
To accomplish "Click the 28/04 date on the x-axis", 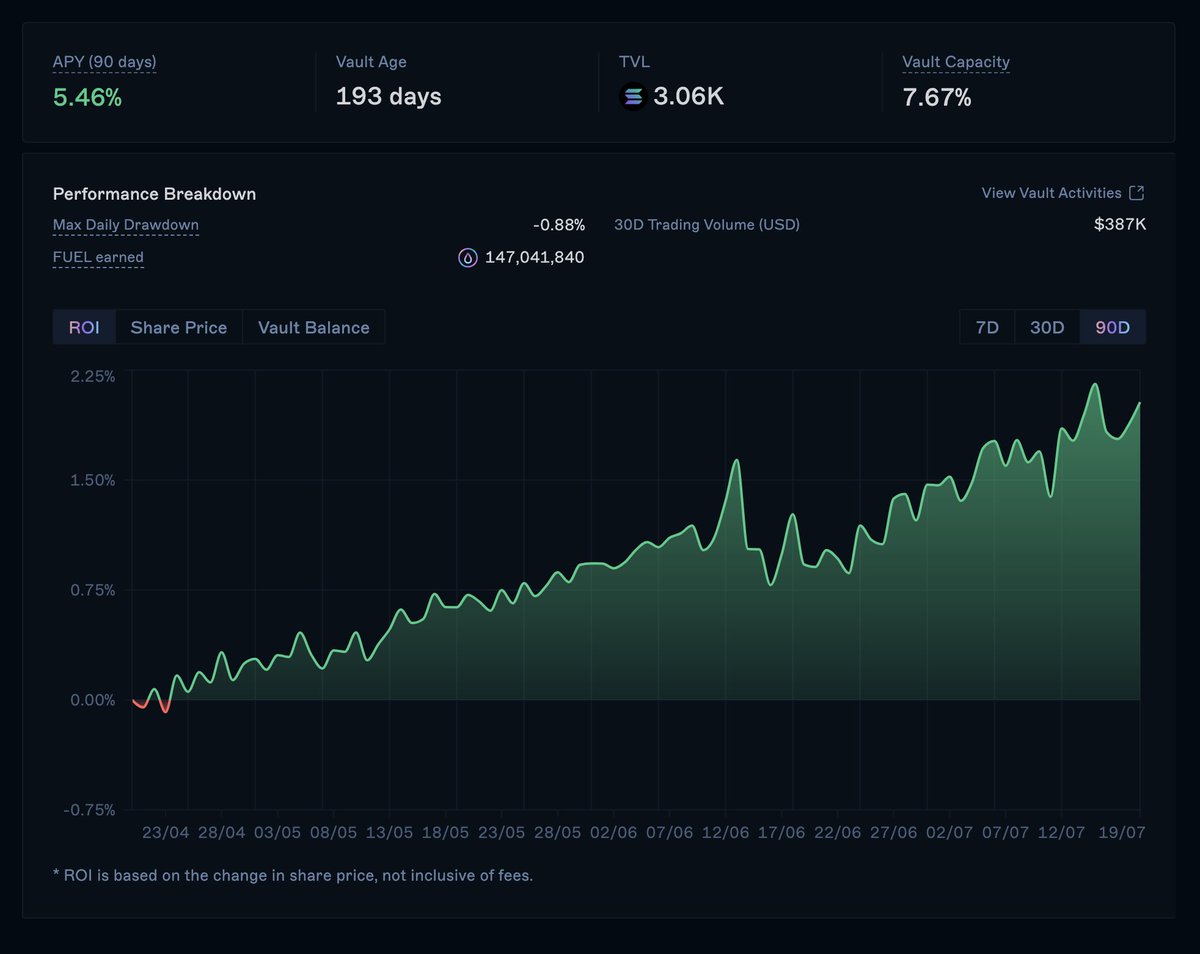I will point(222,833).
